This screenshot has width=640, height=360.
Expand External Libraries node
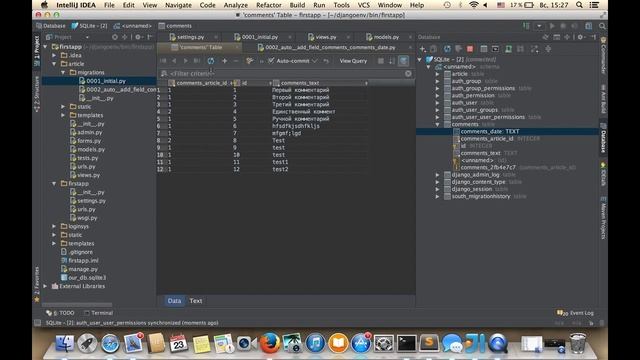pyautogui.click(x=46, y=286)
